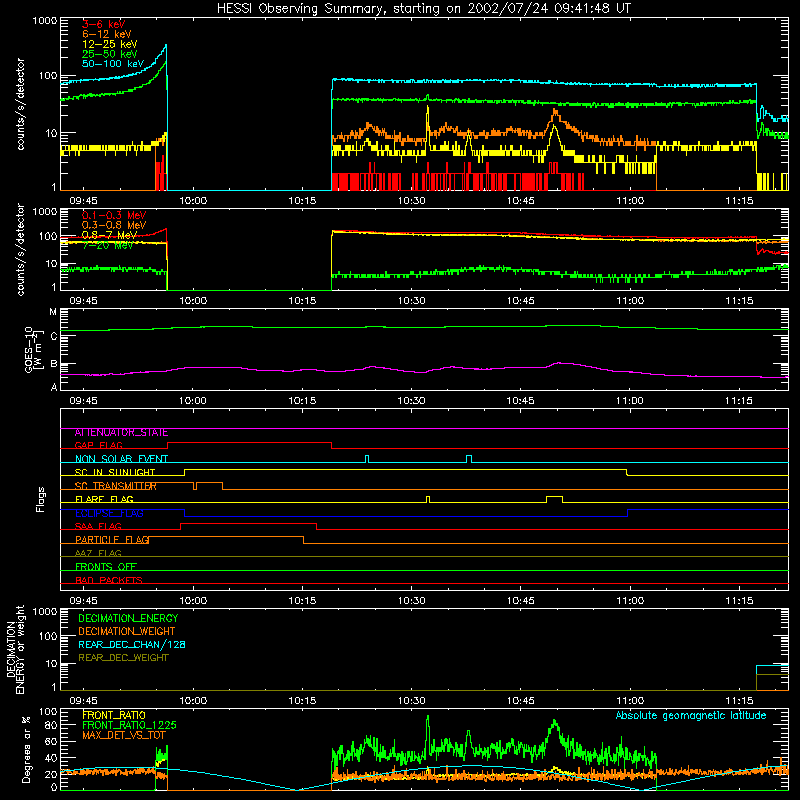Screen dimensions: 800x800
Task: Select the 0.3-0.8 MeV legend label
Action: click(x=114, y=225)
